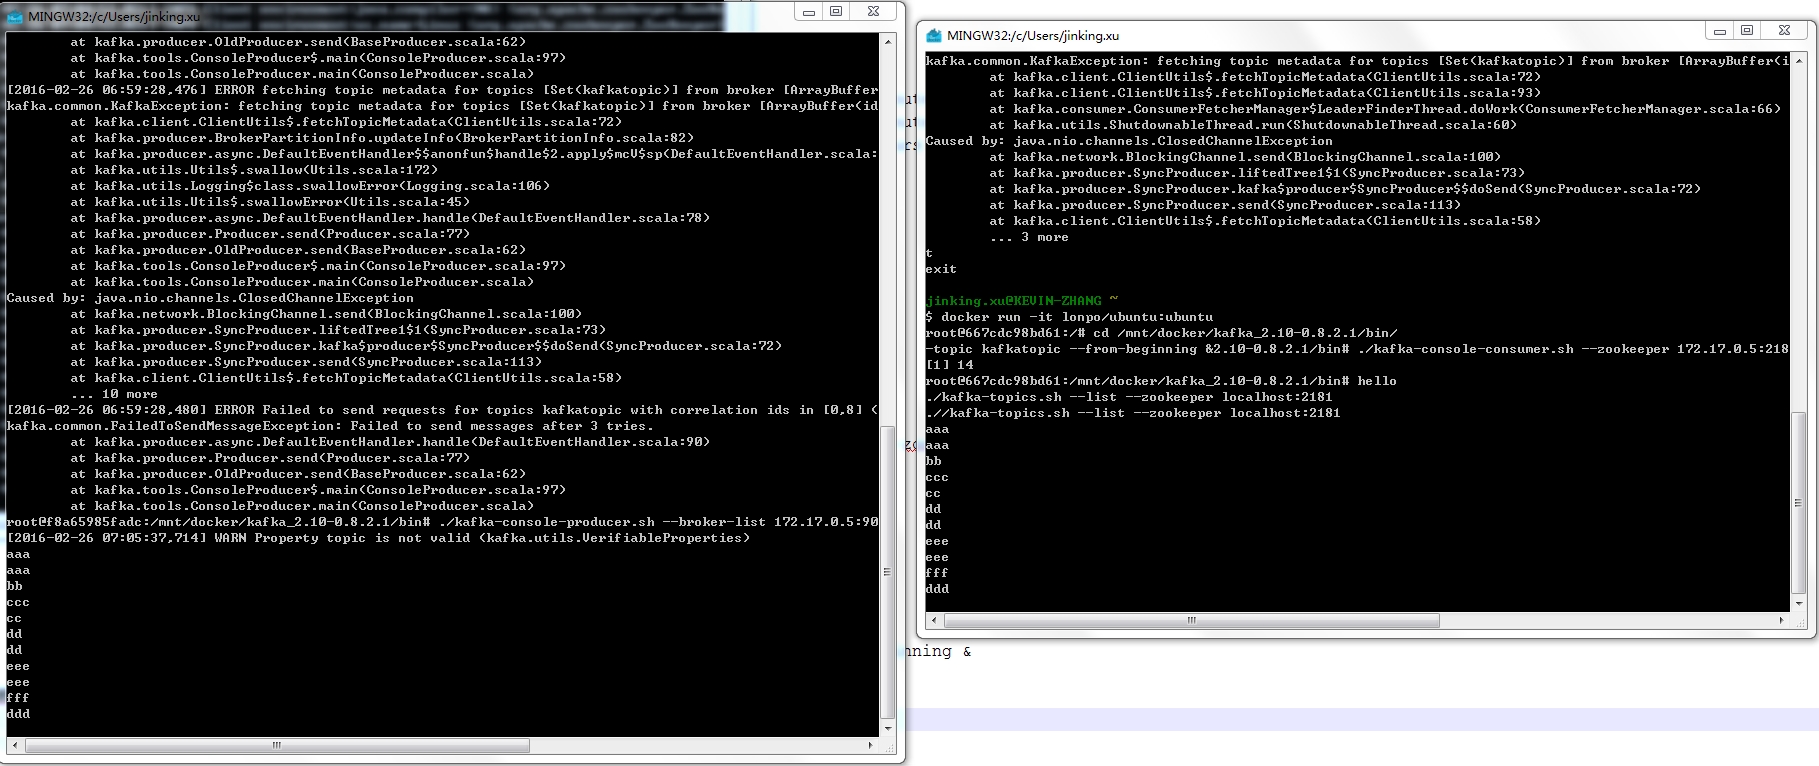Screen dimensions: 1819x766
Task: Click the down arrow of the left terminal's vertical scrollbar
Action: 888,729
